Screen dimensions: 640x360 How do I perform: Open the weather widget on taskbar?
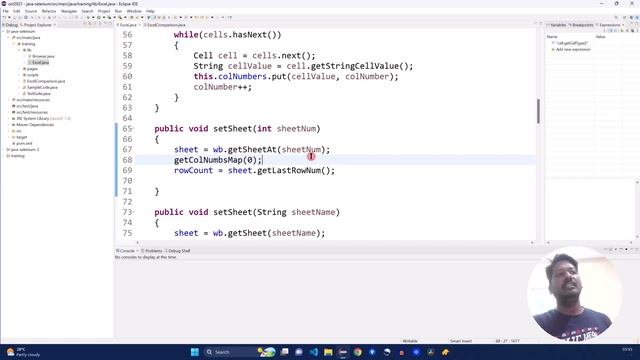(x=23, y=352)
